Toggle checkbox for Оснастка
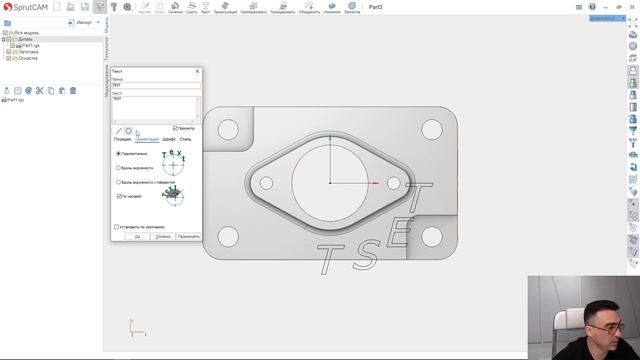640x360 pixels. [x=9, y=58]
